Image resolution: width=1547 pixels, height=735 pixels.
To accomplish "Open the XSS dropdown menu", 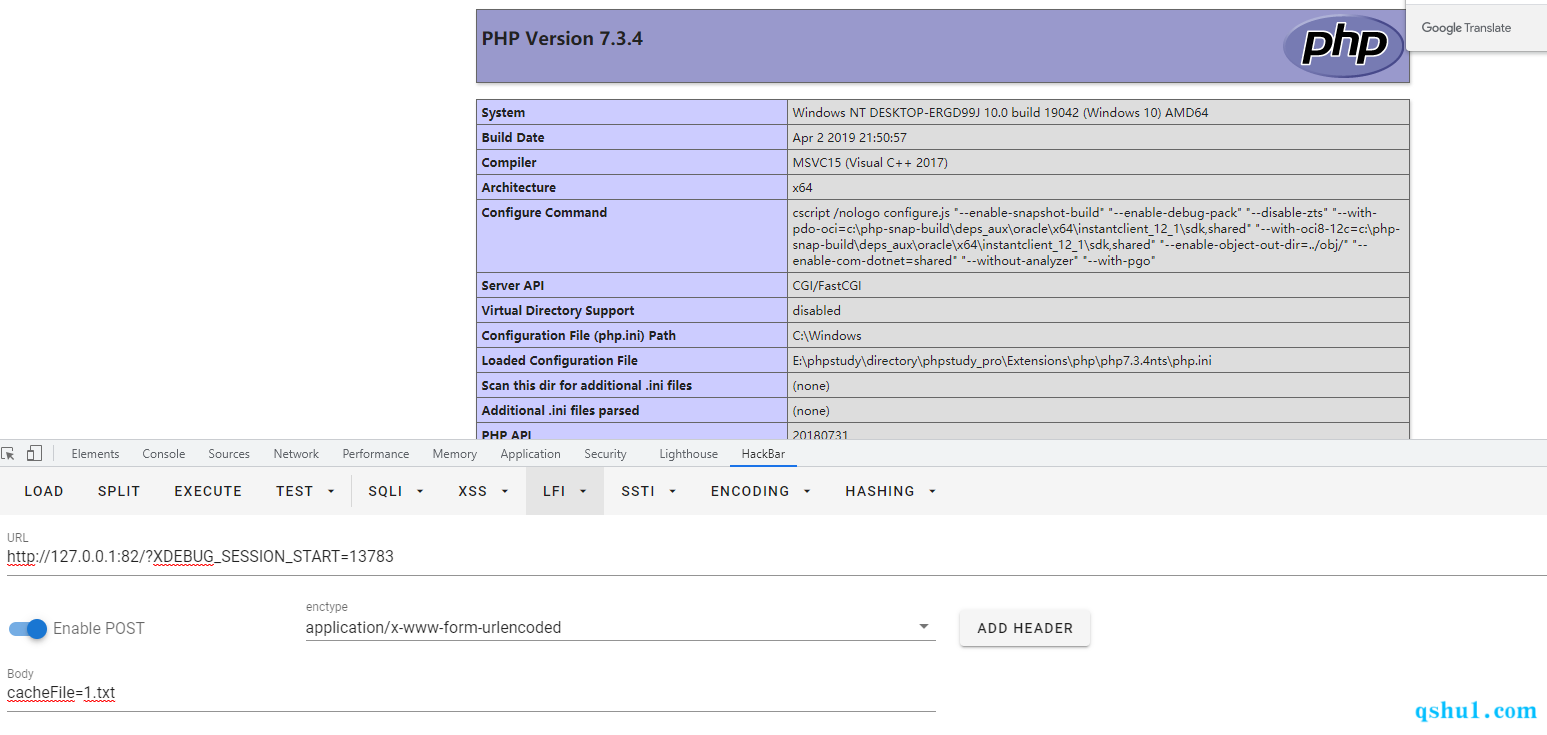I will coord(484,491).
